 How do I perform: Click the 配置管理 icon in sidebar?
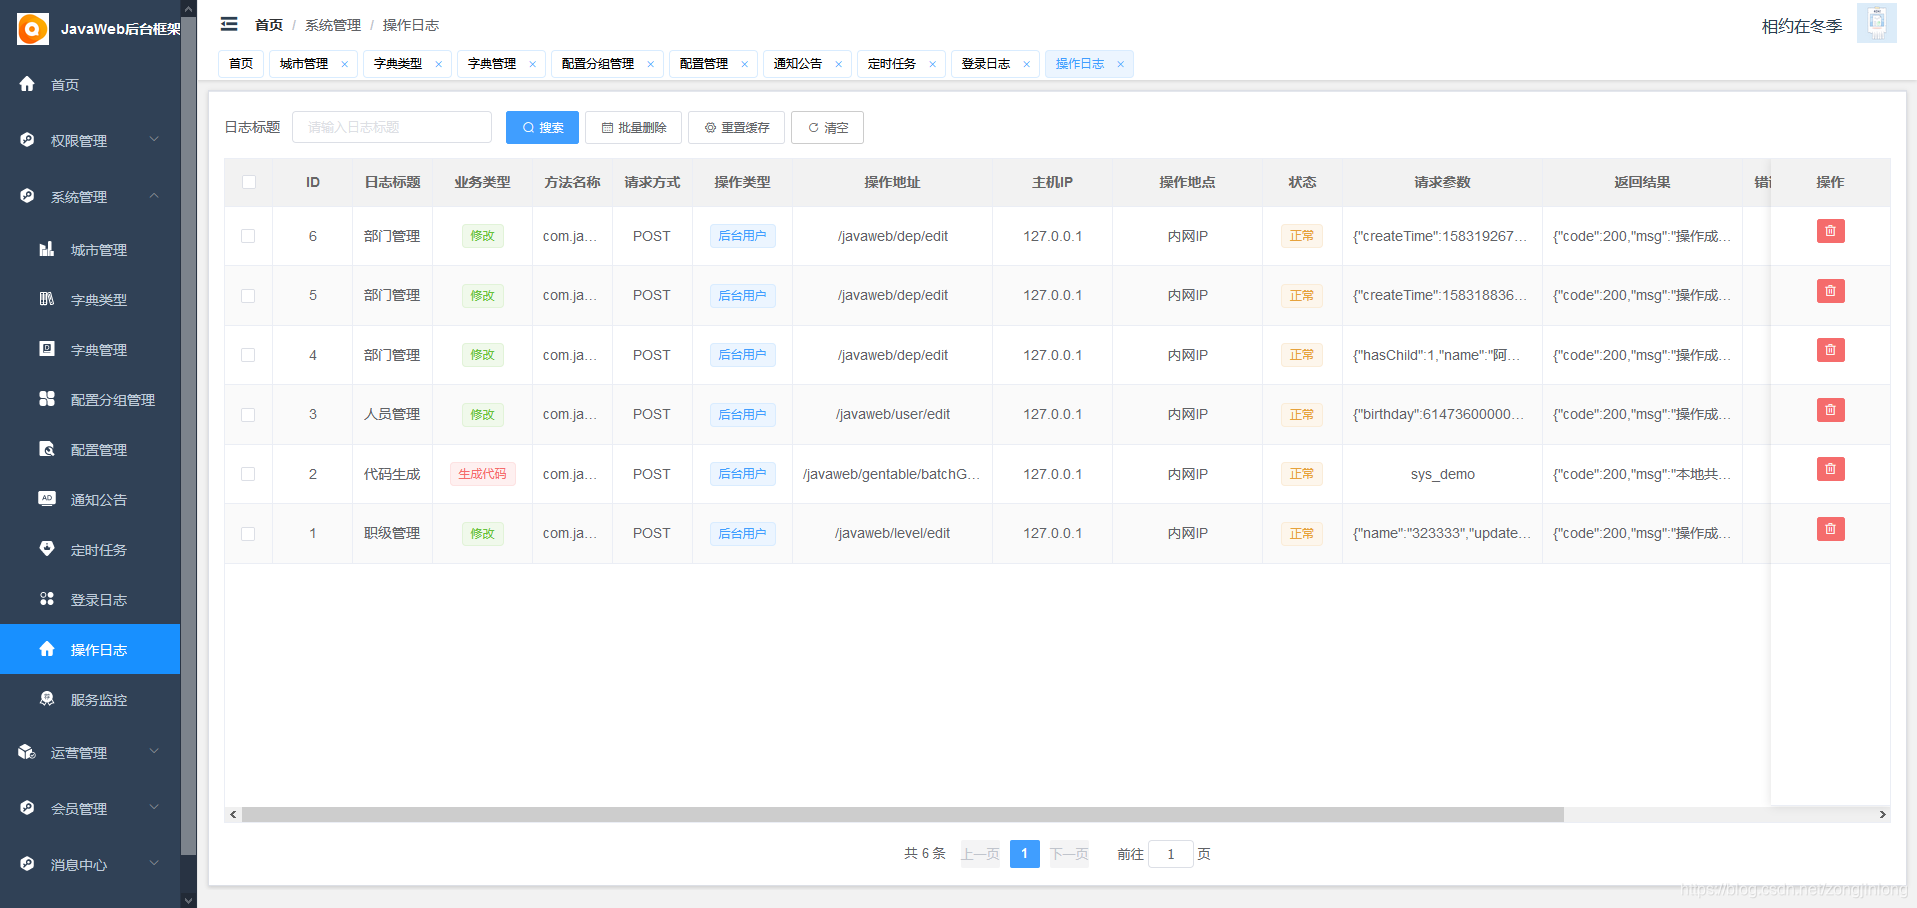click(x=47, y=449)
